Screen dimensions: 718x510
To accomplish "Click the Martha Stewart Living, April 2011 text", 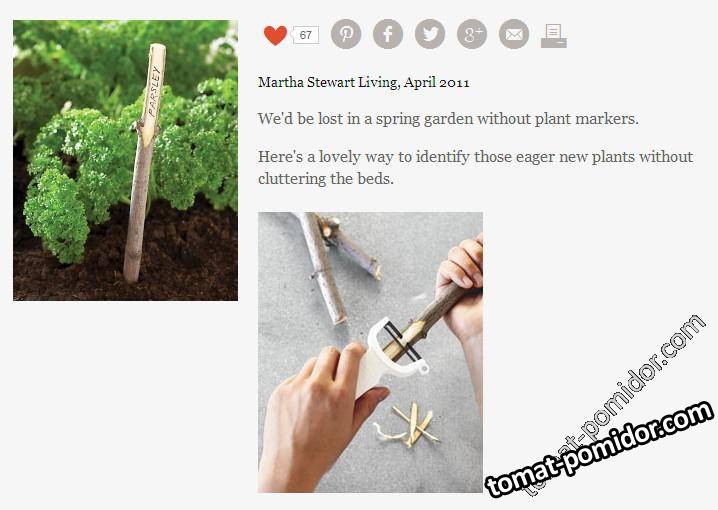I will point(364,82).
